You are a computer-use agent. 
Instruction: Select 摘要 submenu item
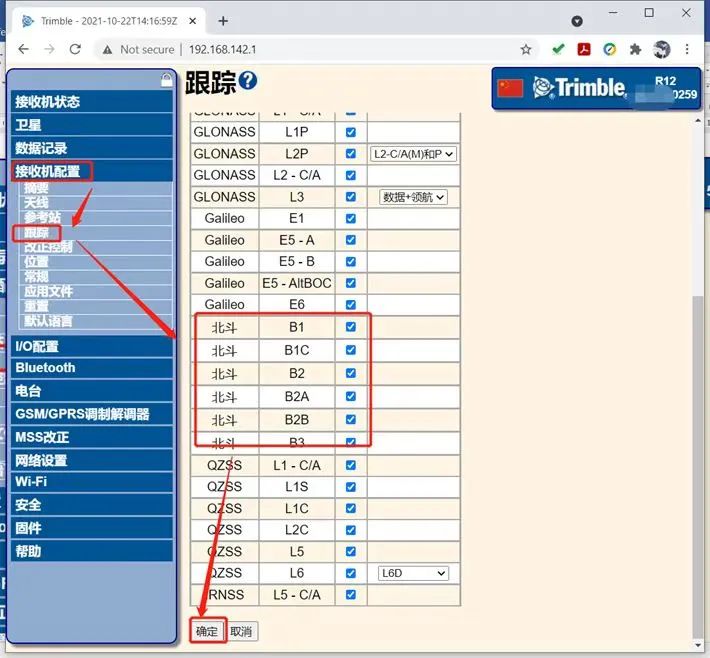tap(36, 188)
